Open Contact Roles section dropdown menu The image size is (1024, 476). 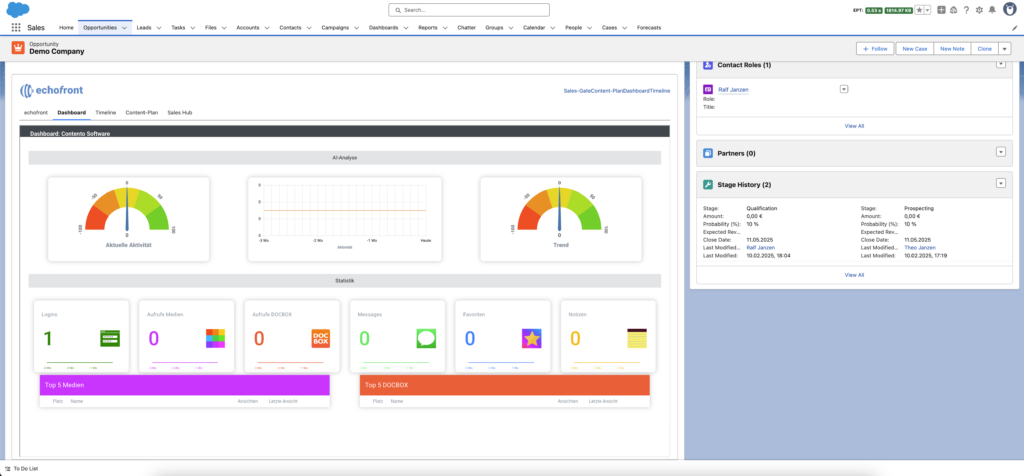[1000, 63]
